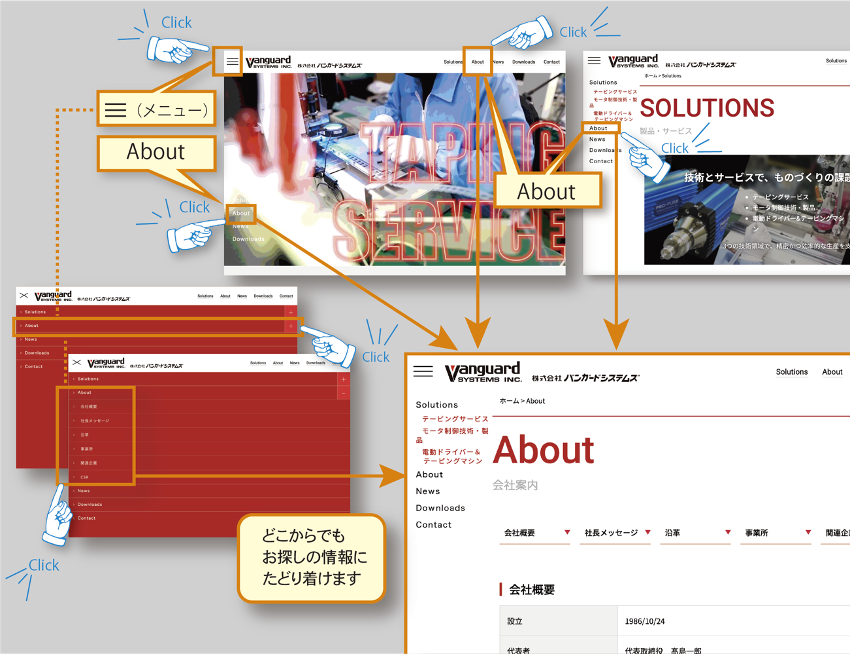Click Vanguard logo on the Taping Service page

tap(269, 62)
